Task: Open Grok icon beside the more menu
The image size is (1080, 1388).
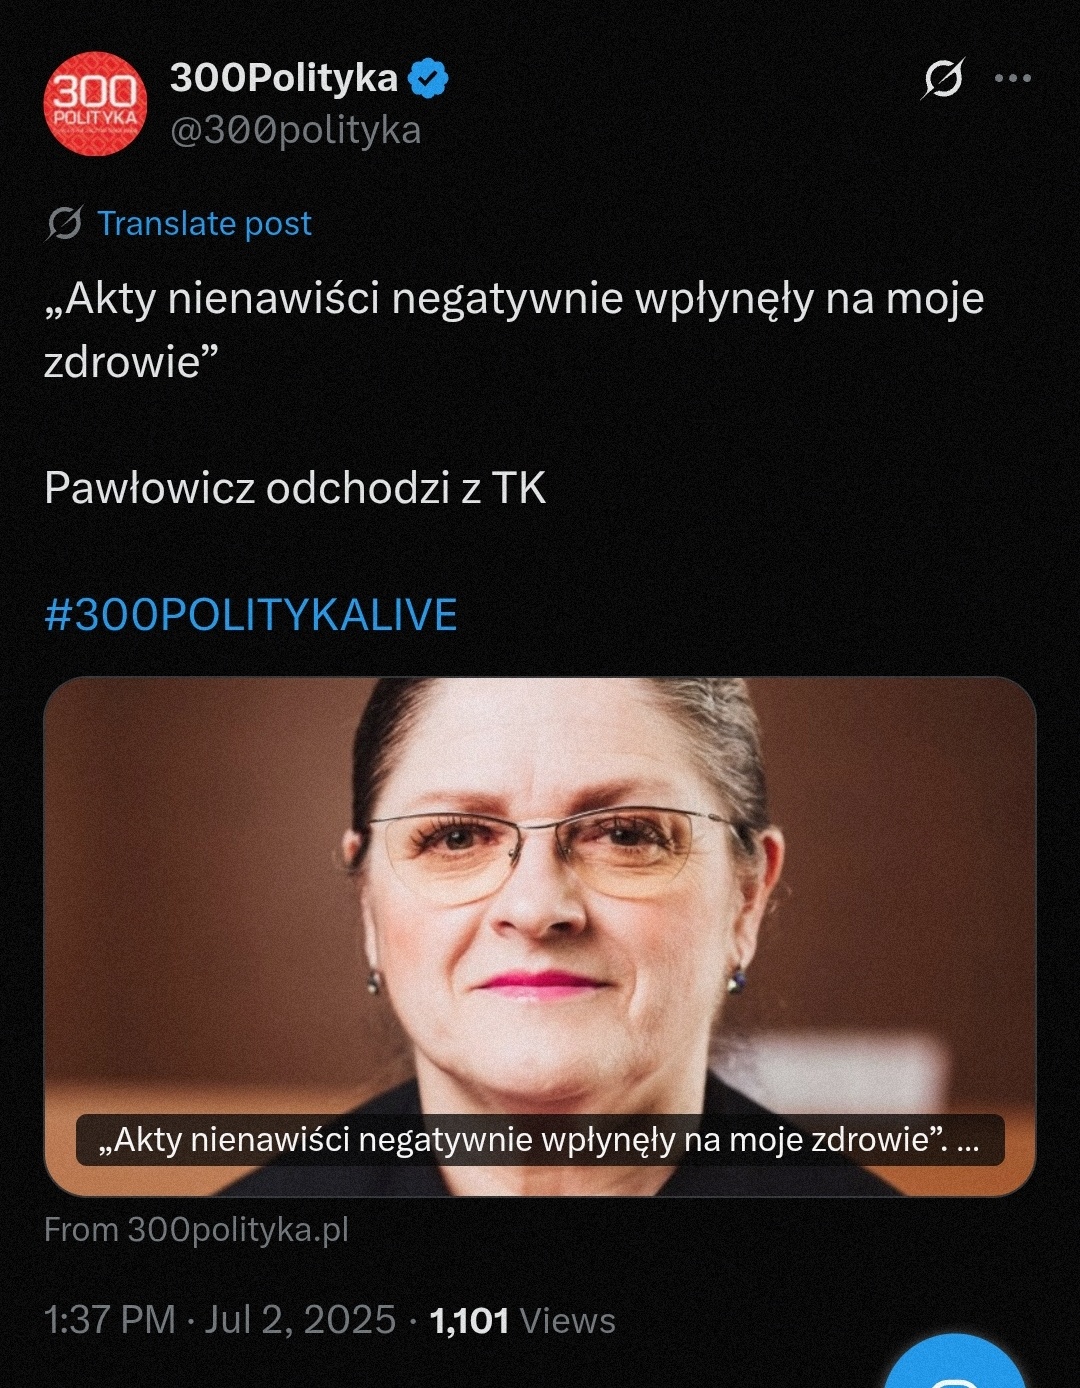Action: 942,79
